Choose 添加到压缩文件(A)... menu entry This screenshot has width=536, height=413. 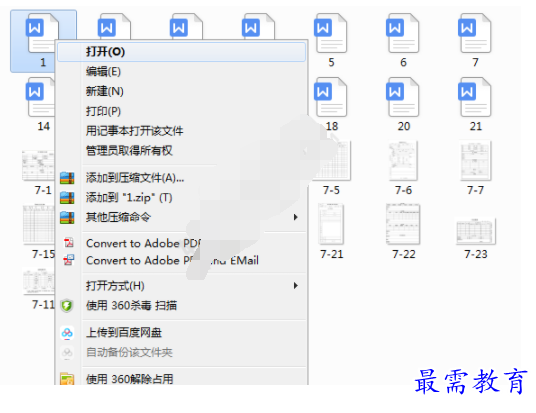(182, 178)
